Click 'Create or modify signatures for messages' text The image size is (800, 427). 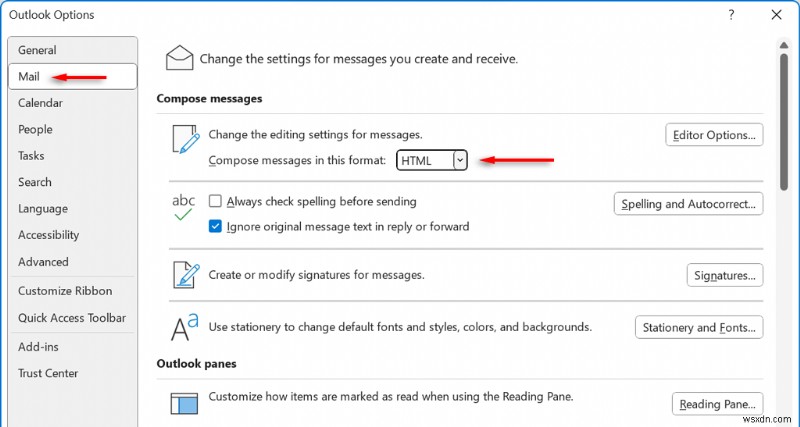pyautogui.click(x=317, y=275)
